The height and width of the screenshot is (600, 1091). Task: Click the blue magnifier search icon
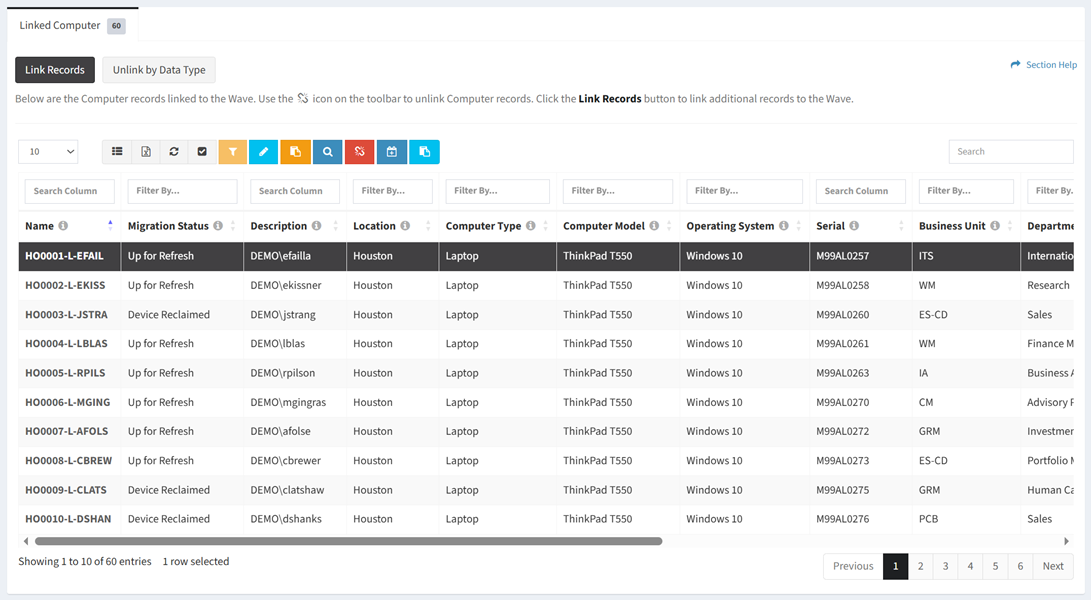point(327,152)
